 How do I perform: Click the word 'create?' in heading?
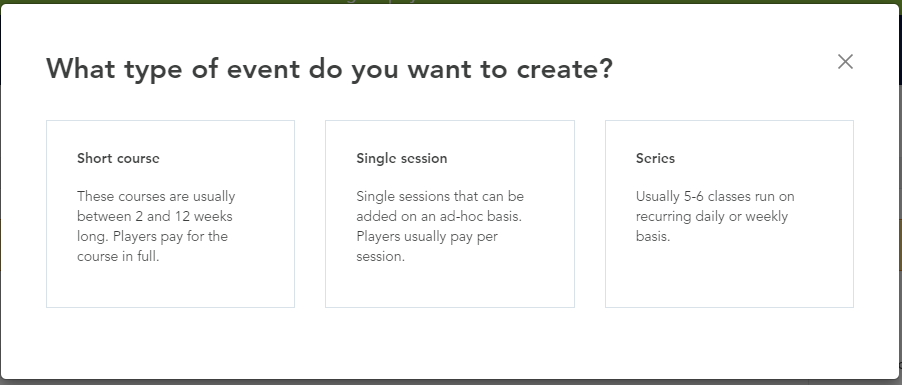pos(565,69)
